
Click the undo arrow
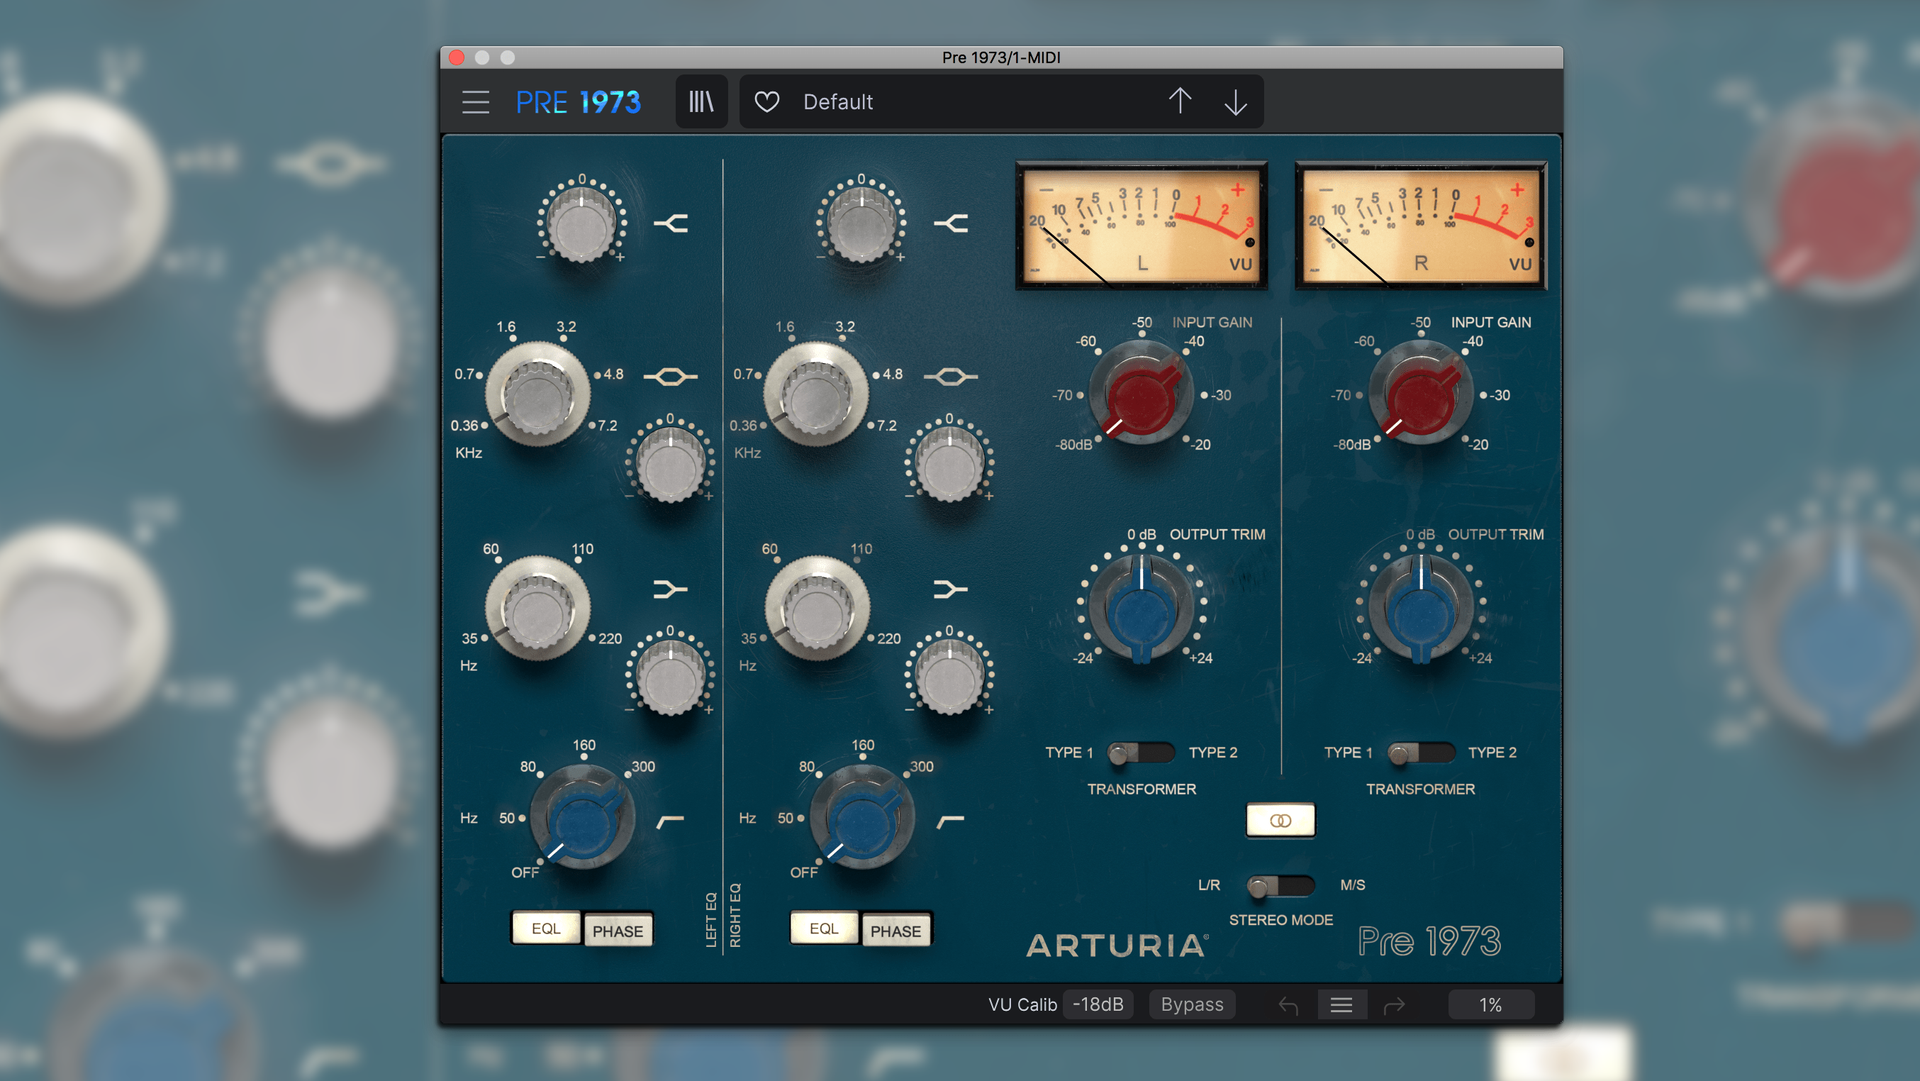tap(1288, 1005)
